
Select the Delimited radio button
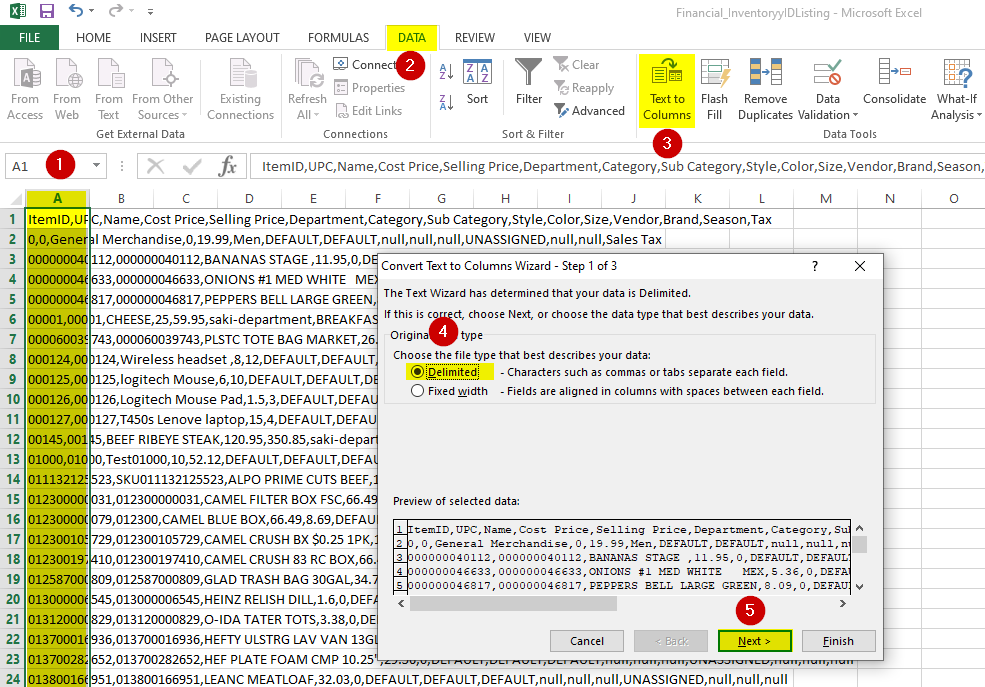click(417, 371)
